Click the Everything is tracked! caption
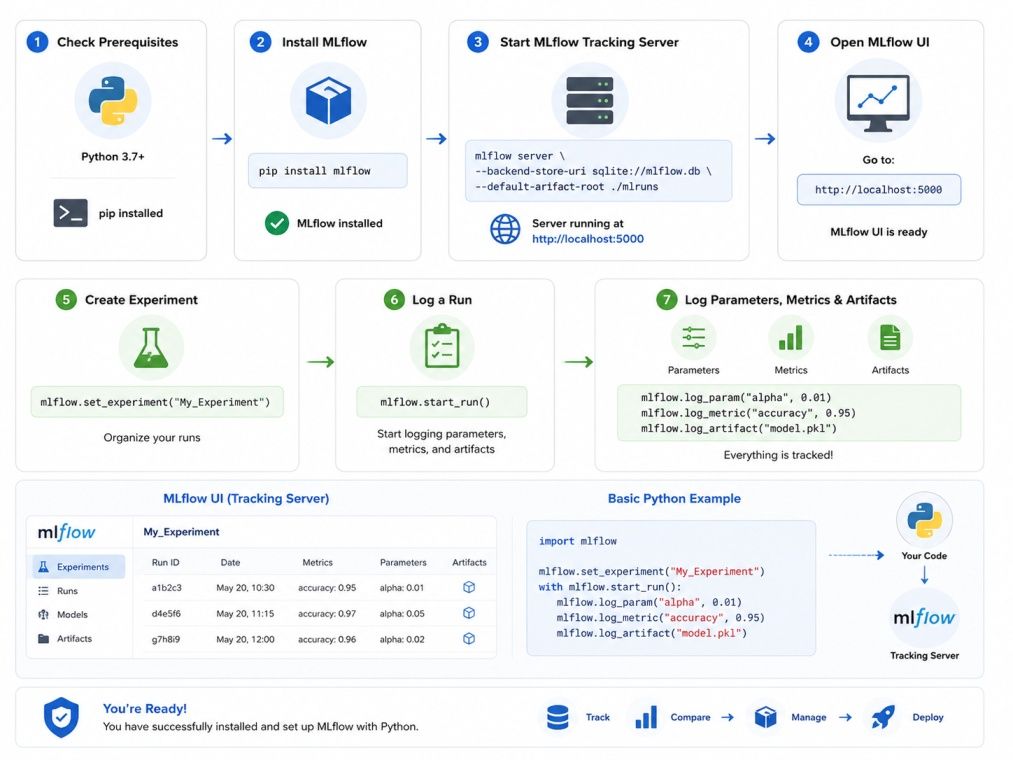Screen dimensions: 1013x760 [x=778, y=455]
